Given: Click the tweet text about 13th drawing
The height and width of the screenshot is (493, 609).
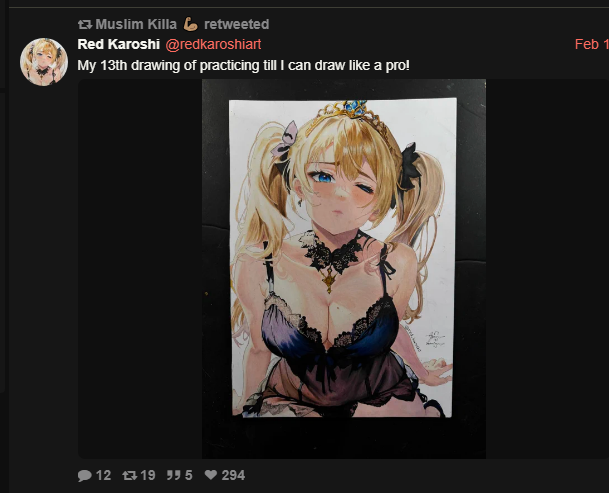Looking at the screenshot, I should (x=244, y=65).
